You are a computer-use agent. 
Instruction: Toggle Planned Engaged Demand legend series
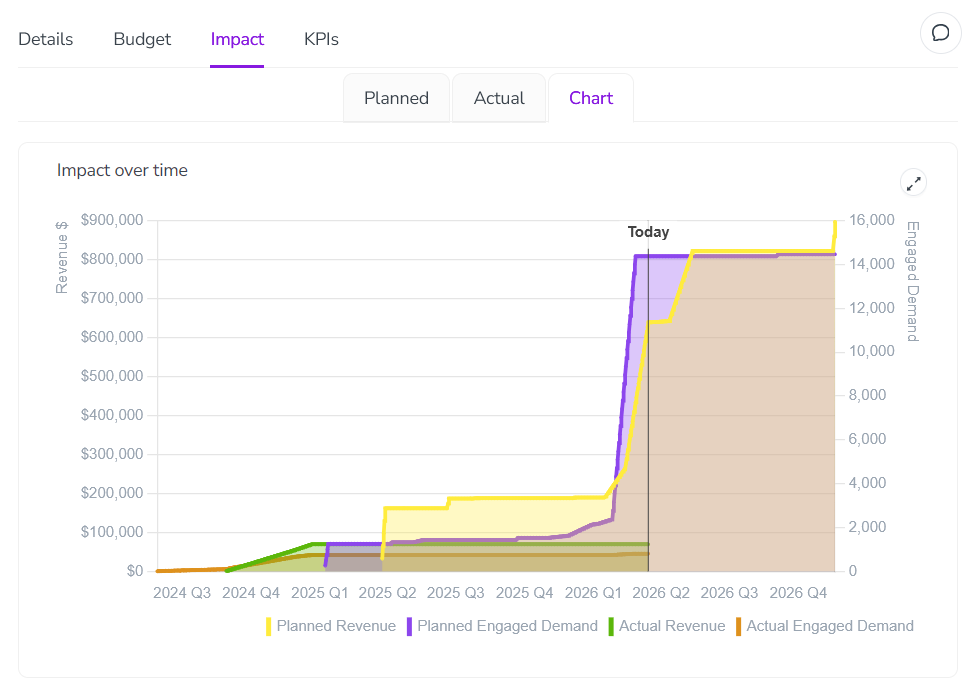(503, 626)
